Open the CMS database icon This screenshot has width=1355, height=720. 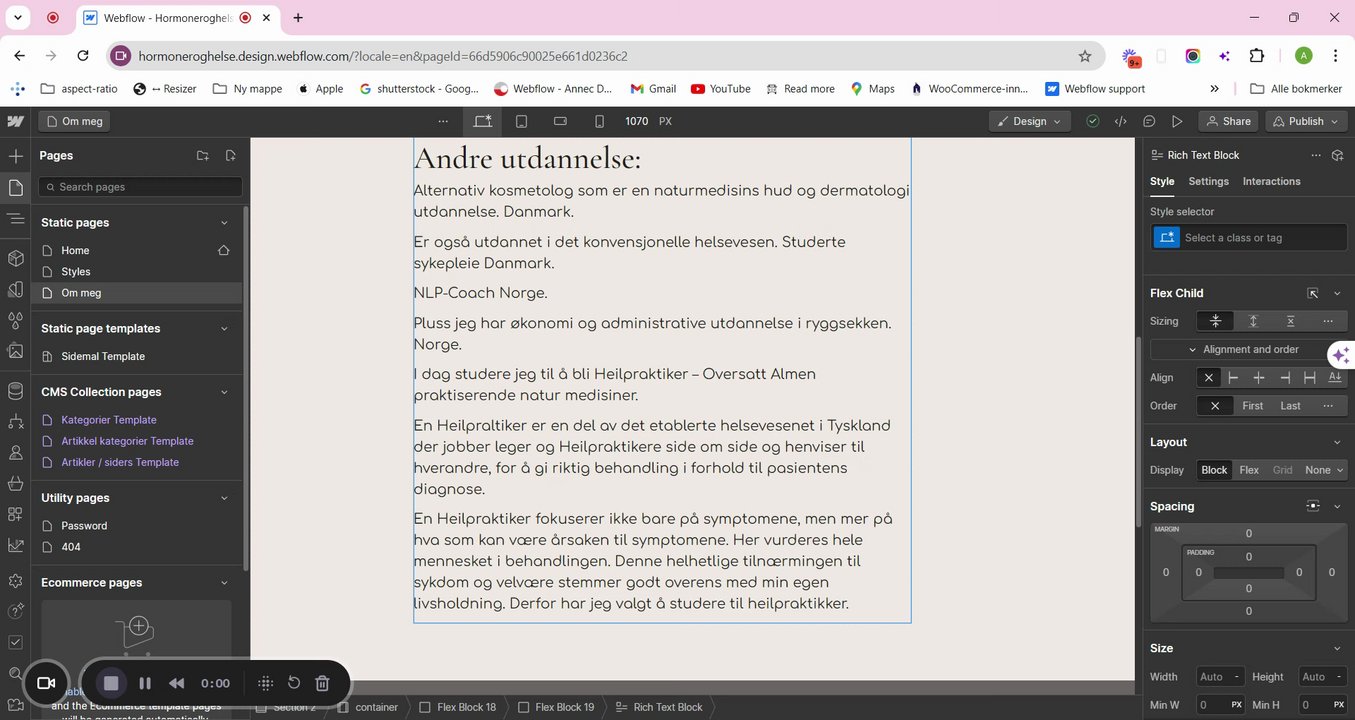click(15, 390)
